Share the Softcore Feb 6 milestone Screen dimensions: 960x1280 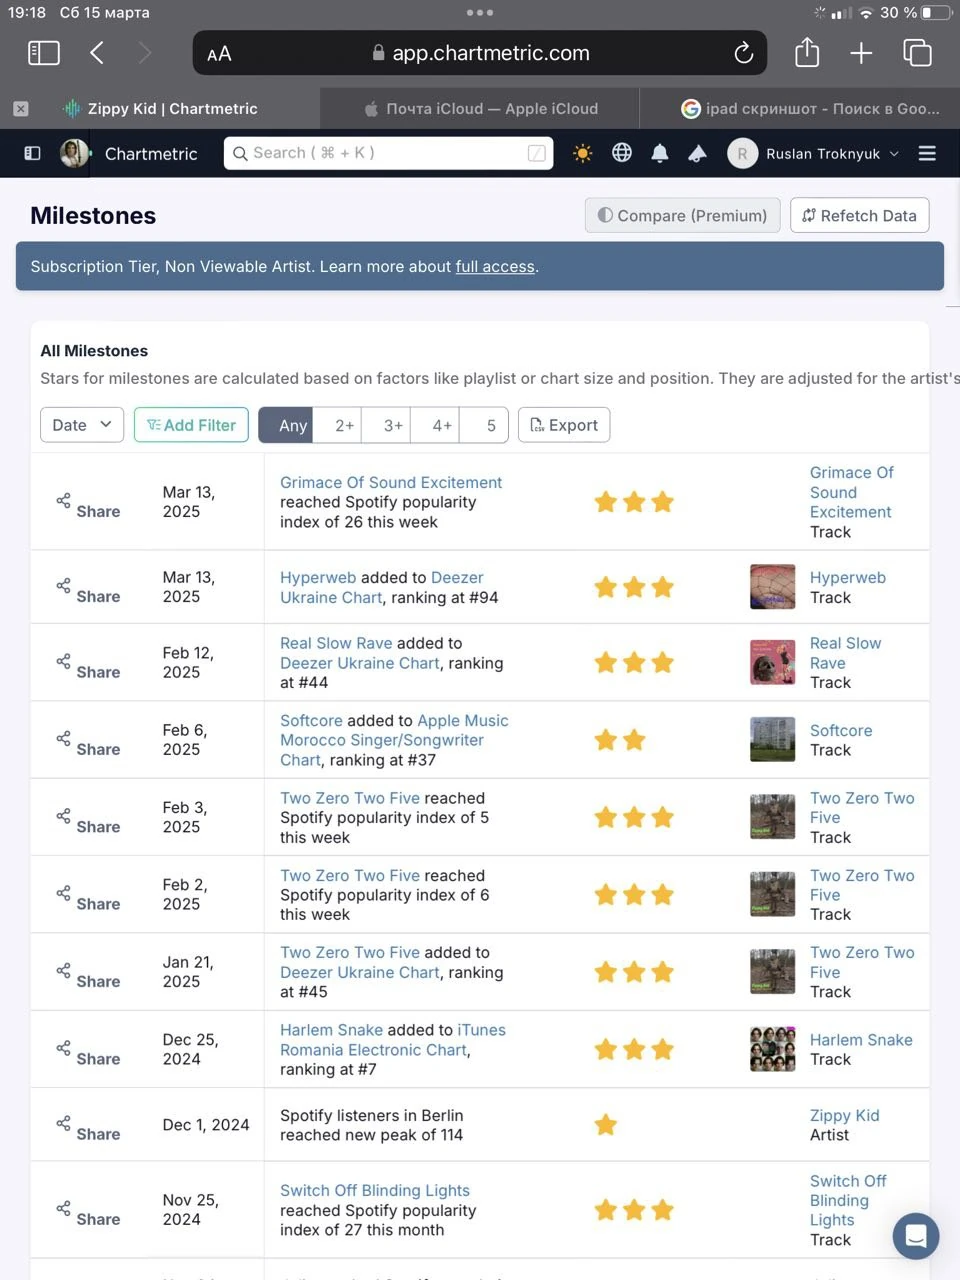88,744
